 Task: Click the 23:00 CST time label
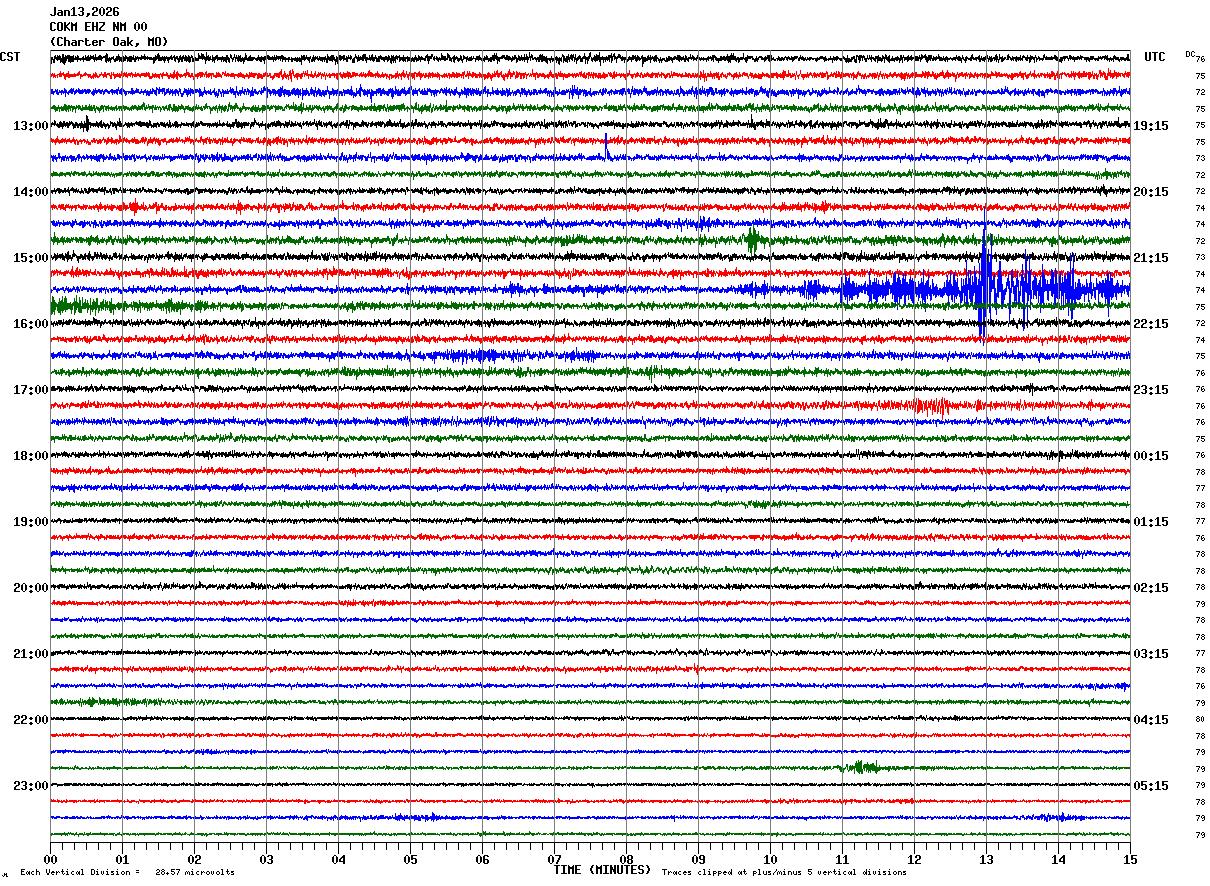[x=30, y=786]
